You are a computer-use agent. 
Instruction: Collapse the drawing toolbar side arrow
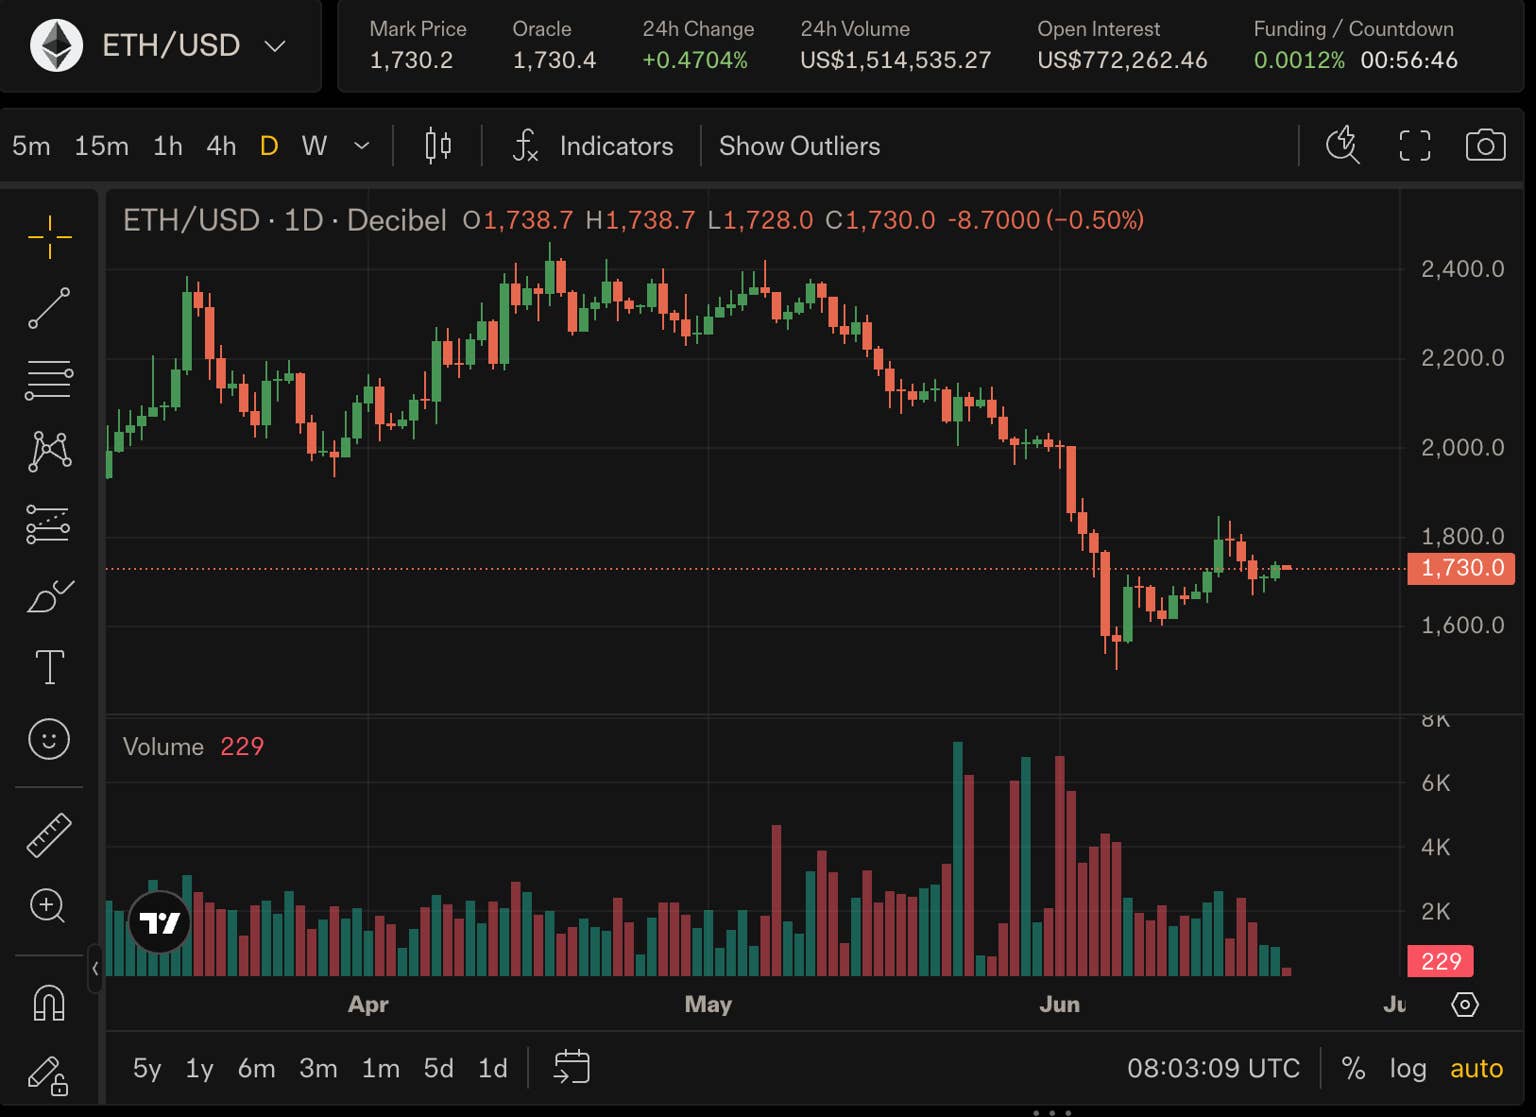pyautogui.click(x=95, y=968)
